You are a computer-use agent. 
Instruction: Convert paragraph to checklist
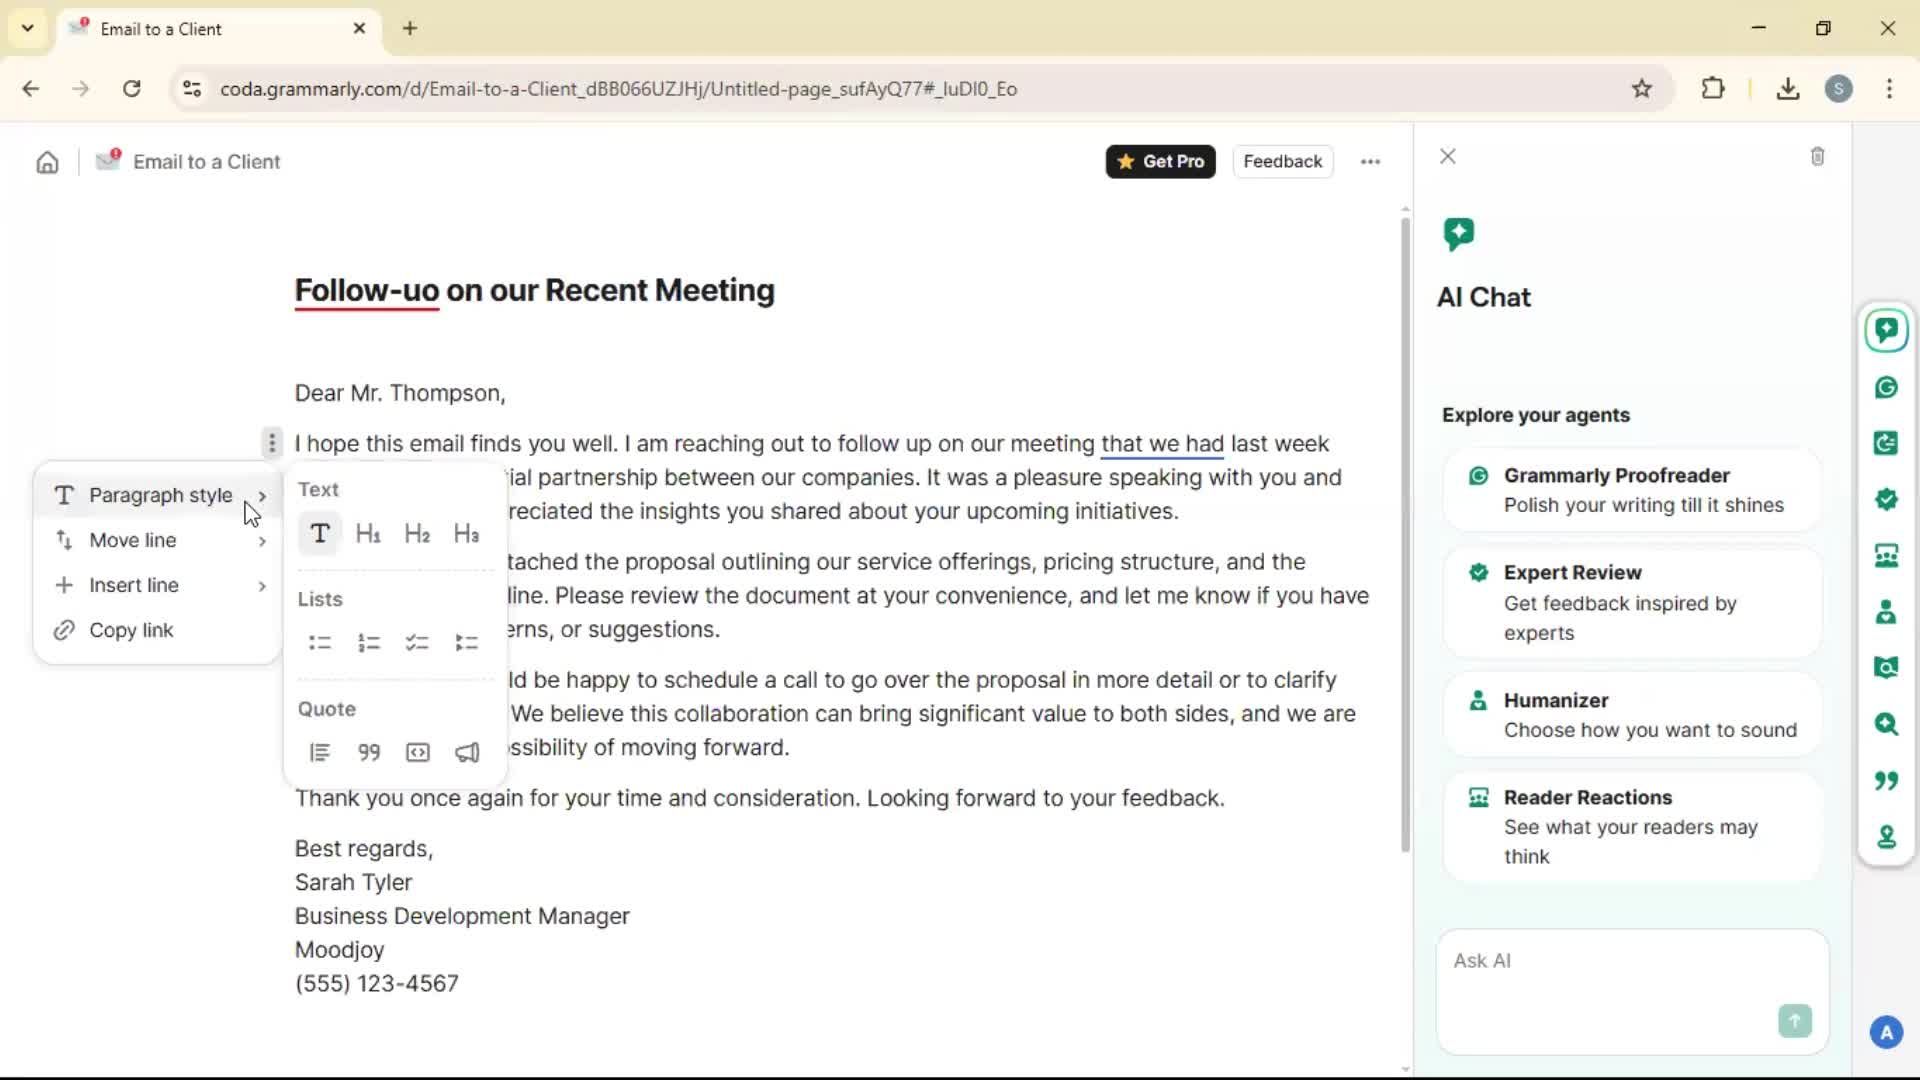click(x=417, y=643)
